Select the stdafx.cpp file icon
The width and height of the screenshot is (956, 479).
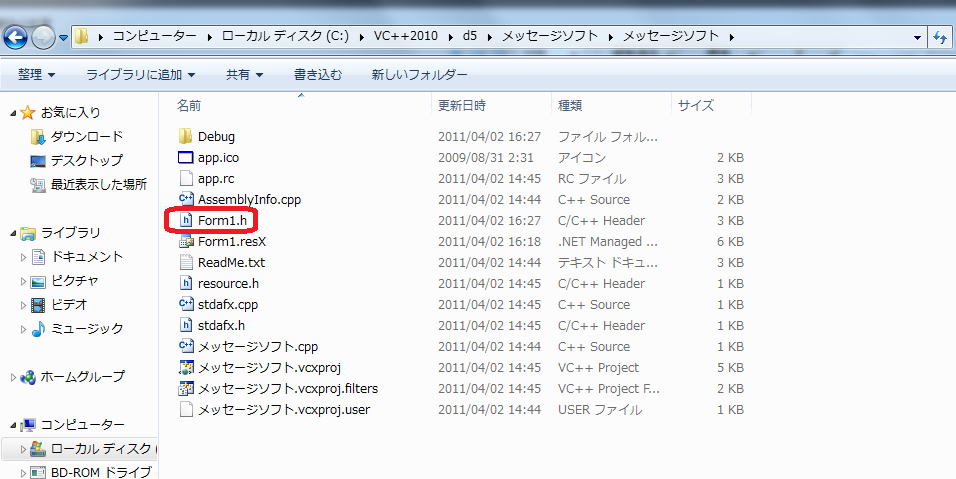(186, 304)
